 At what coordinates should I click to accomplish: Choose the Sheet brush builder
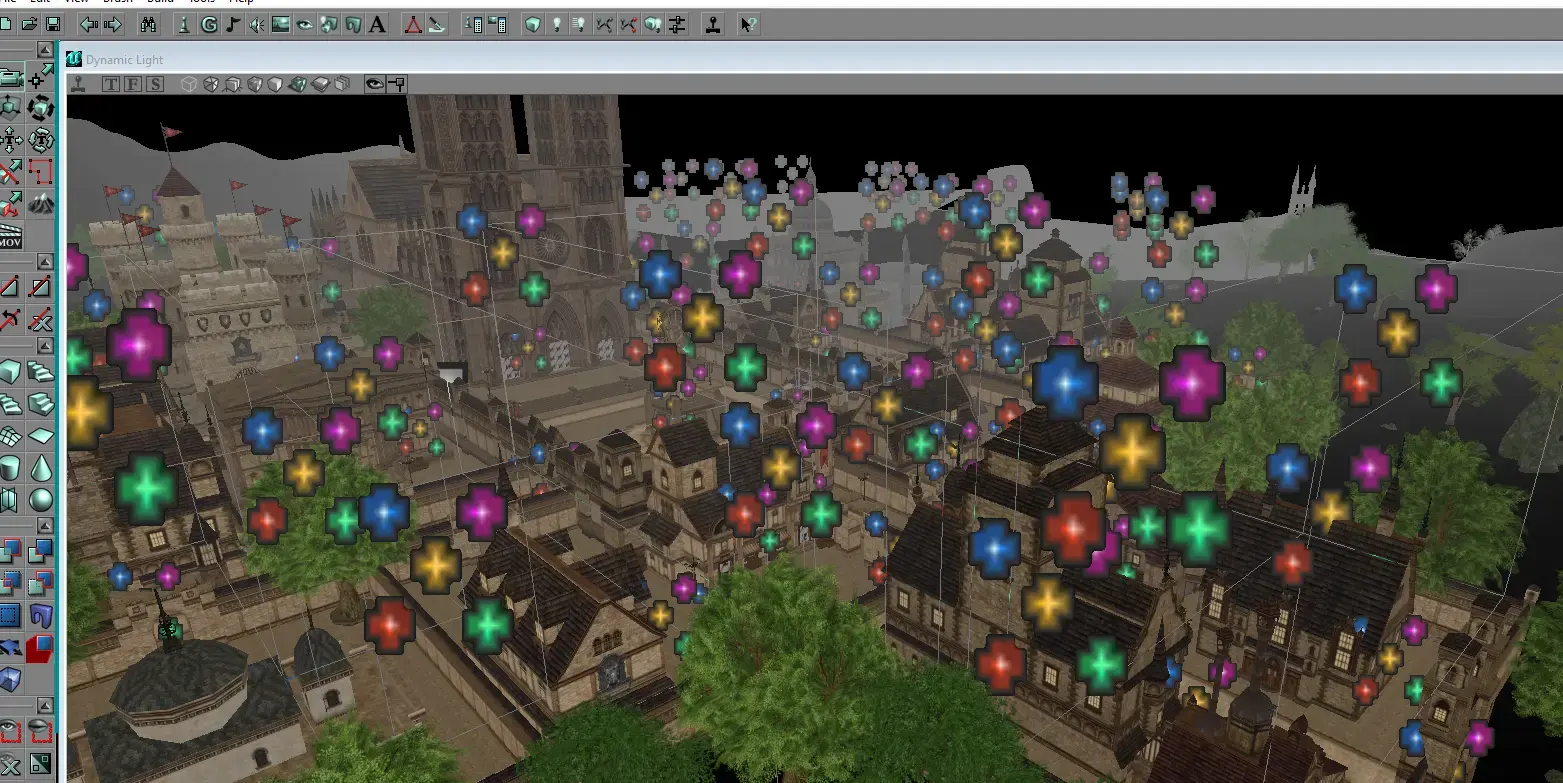41,435
